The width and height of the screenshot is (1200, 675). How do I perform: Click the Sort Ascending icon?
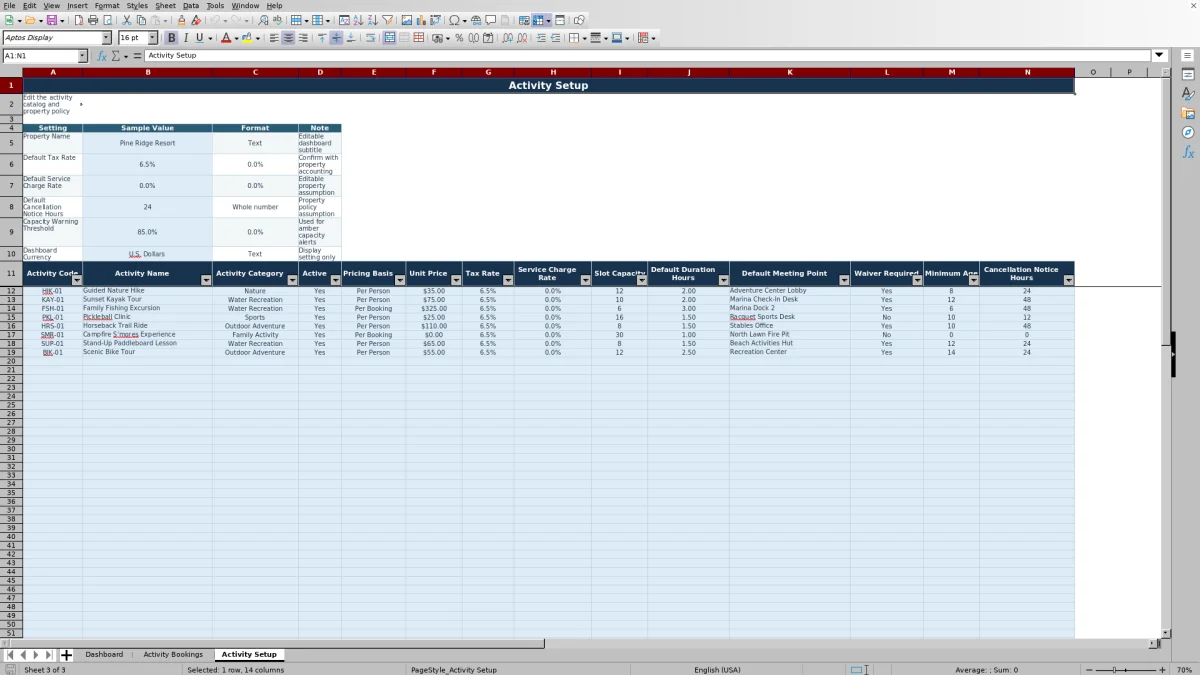point(358,20)
